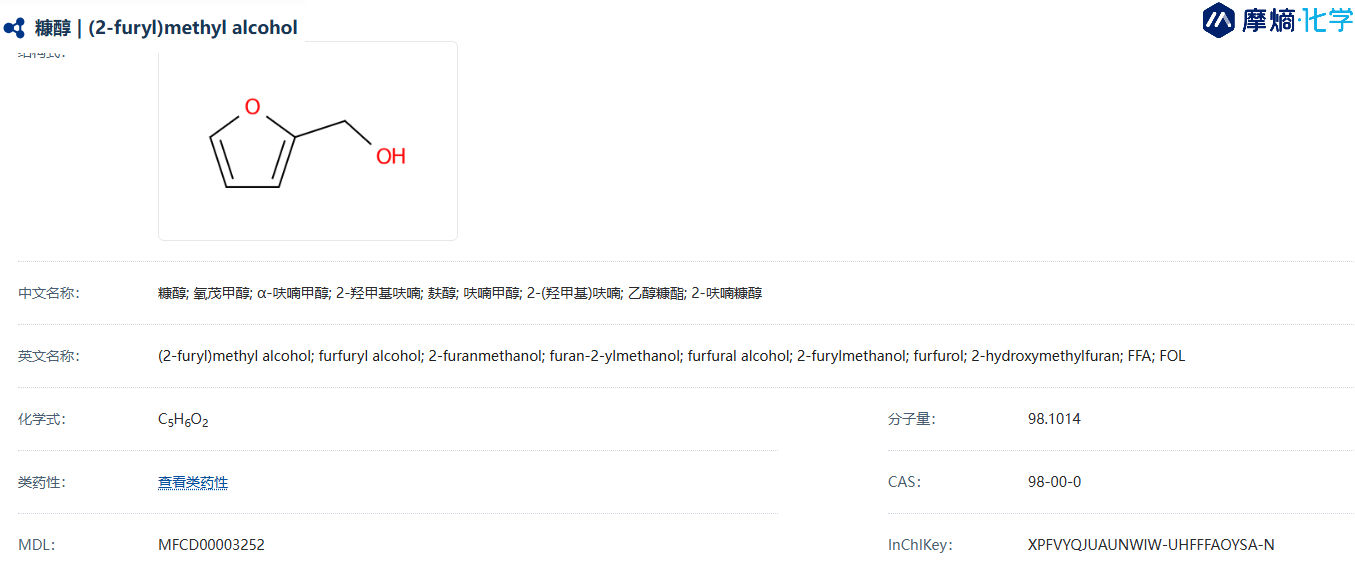1355x571 pixels.
Task: Click the molecule share icon beside the title
Action: tap(14, 28)
